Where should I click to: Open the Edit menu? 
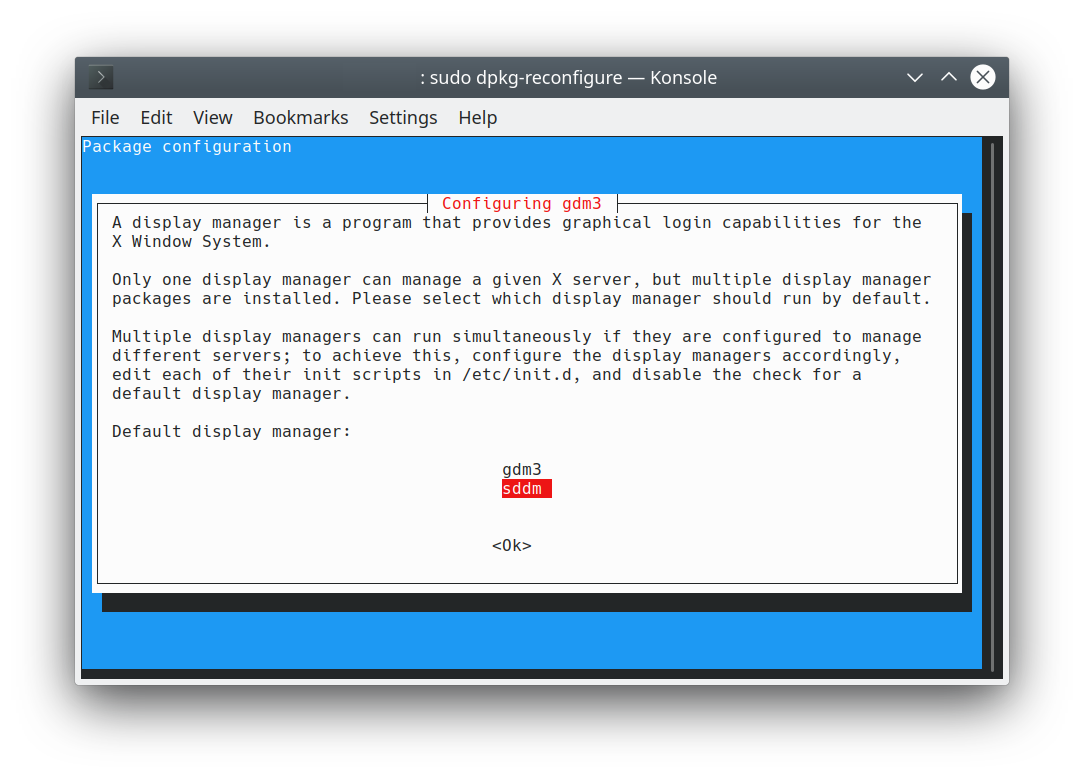coord(156,118)
